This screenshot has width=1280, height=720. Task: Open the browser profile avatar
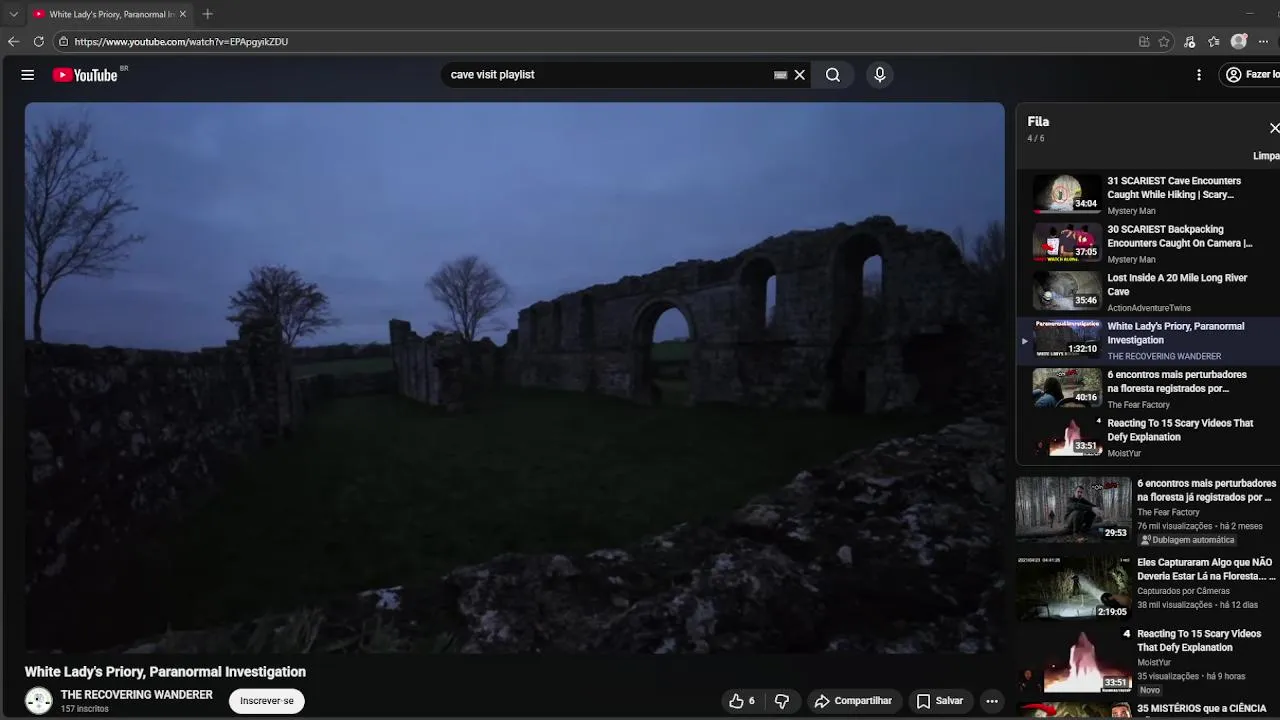(x=1239, y=42)
